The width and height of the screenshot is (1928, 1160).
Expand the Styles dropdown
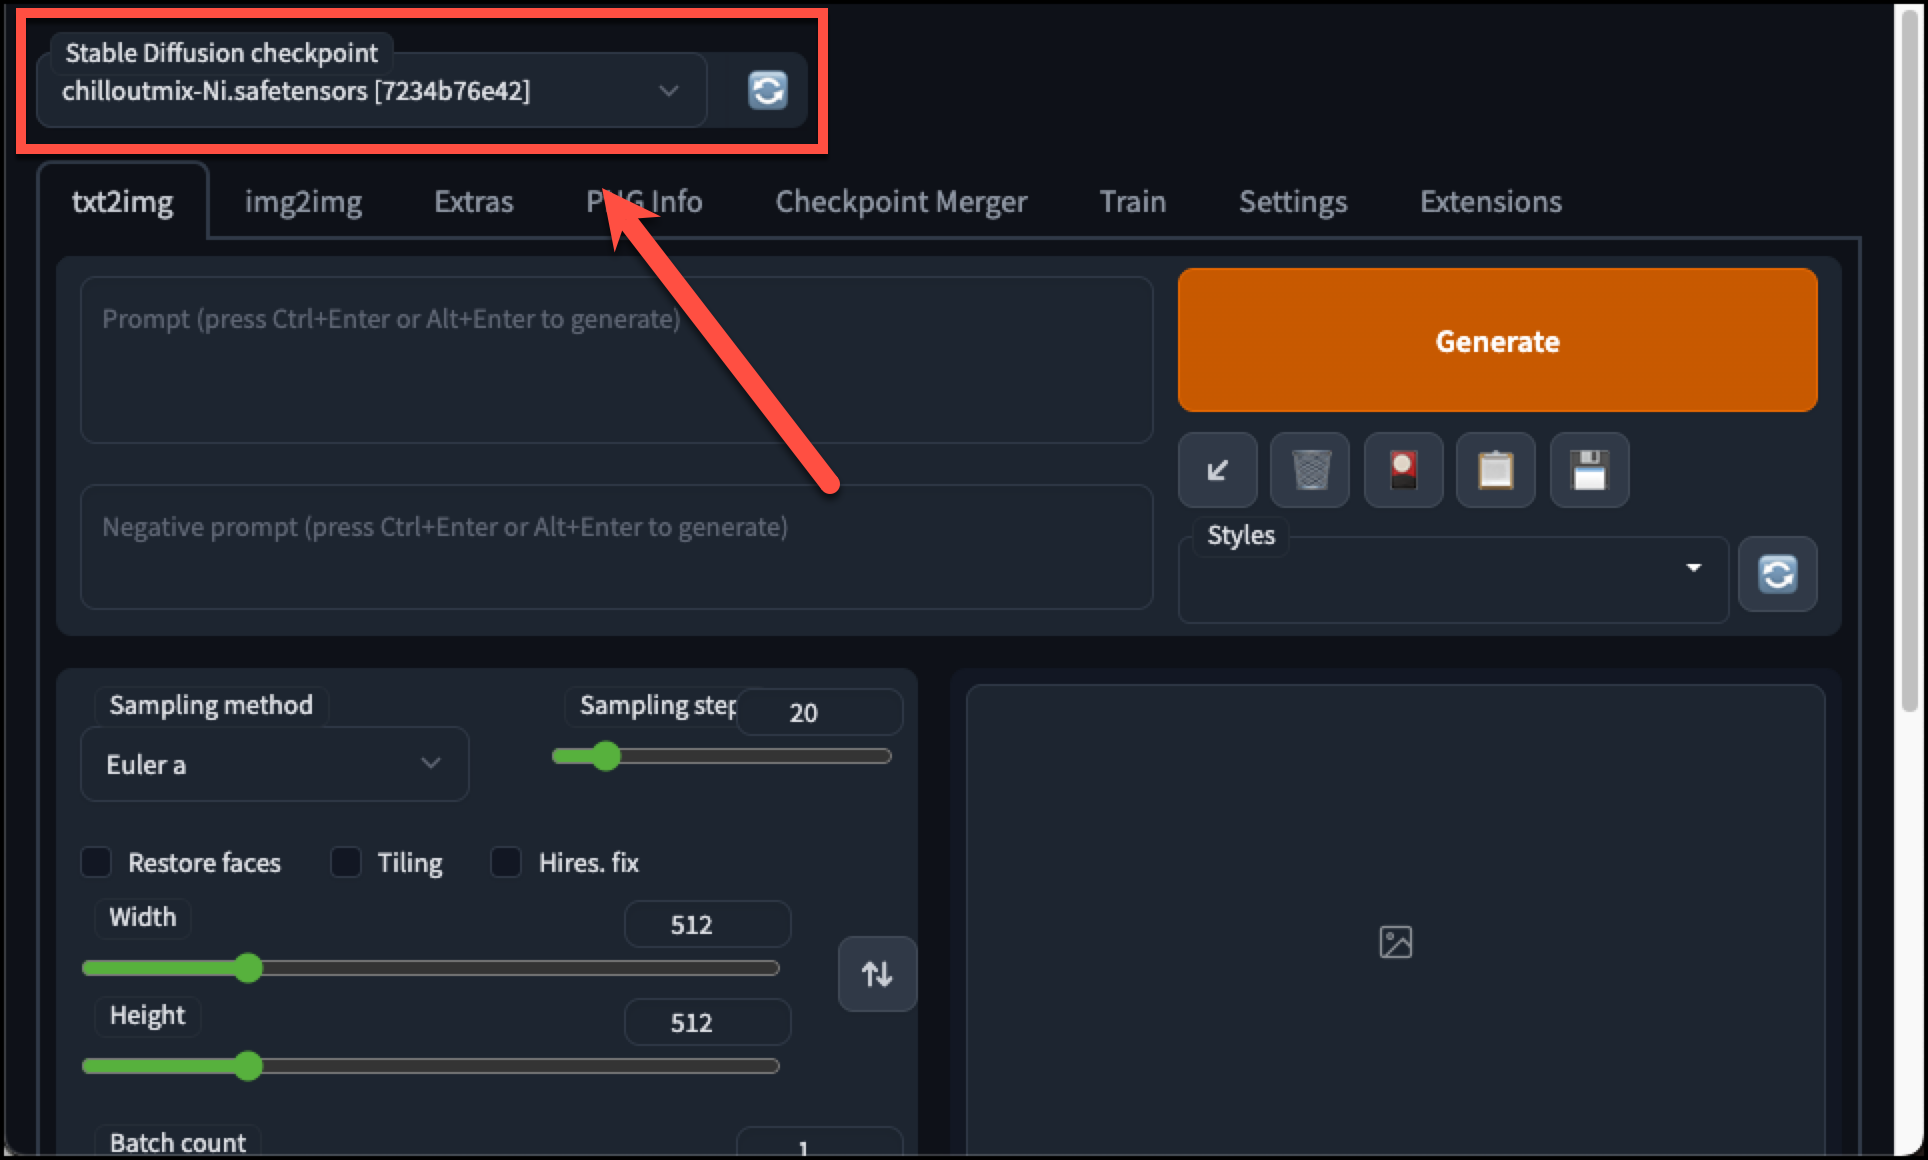point(1453,580)
